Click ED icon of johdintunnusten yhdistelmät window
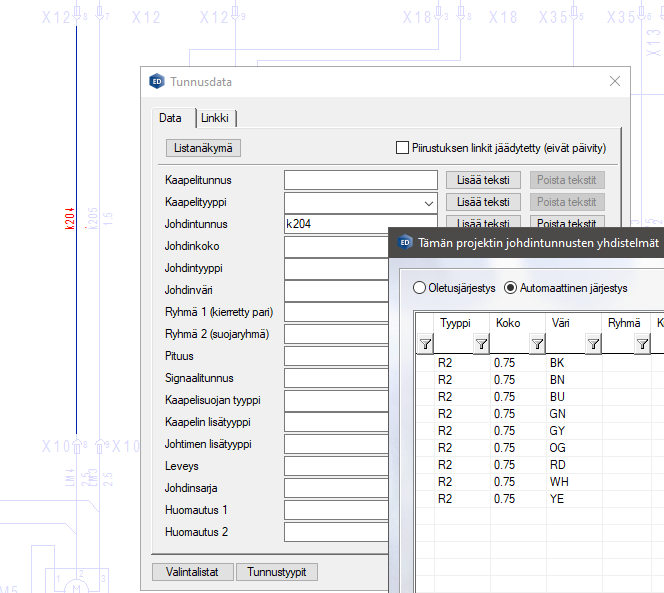 (x=406, y=241)
